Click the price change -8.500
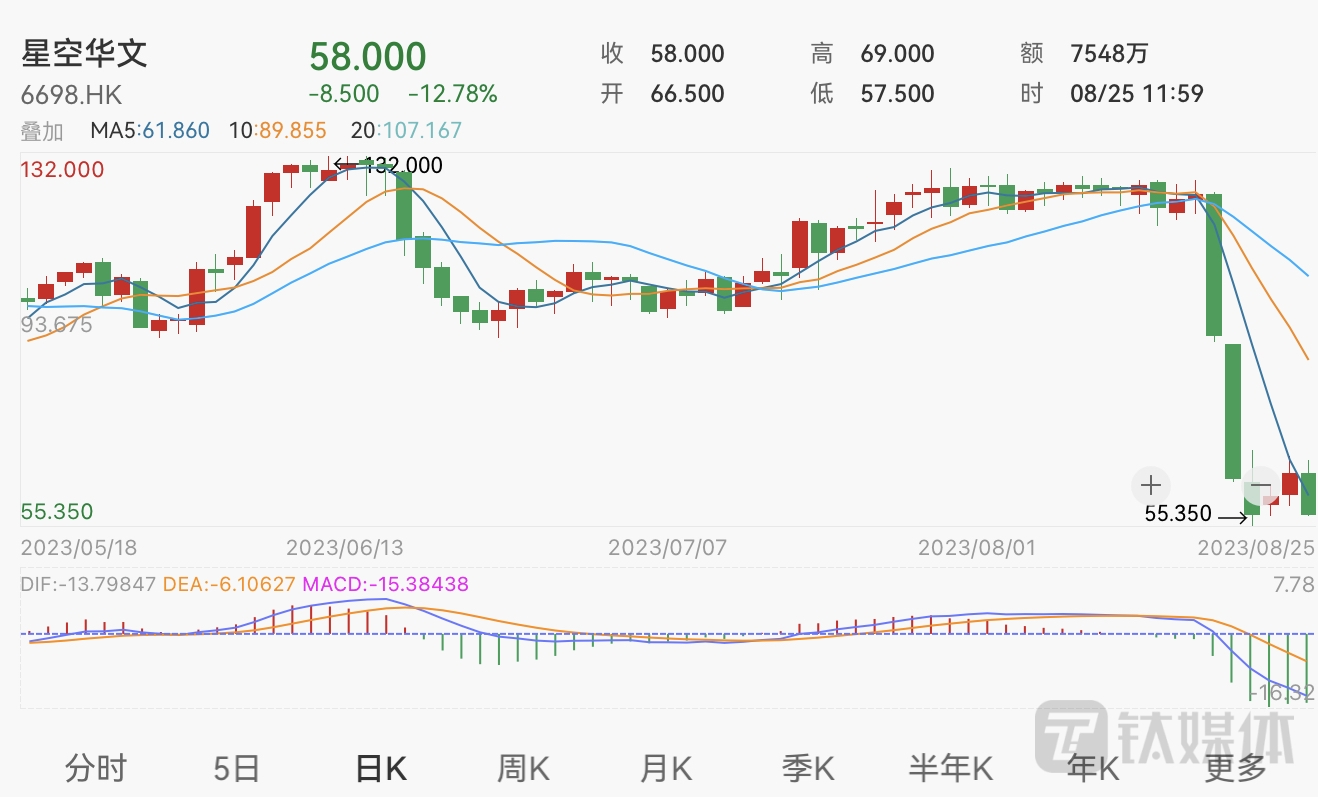The image size is (1318, 797). coord(344,94)
